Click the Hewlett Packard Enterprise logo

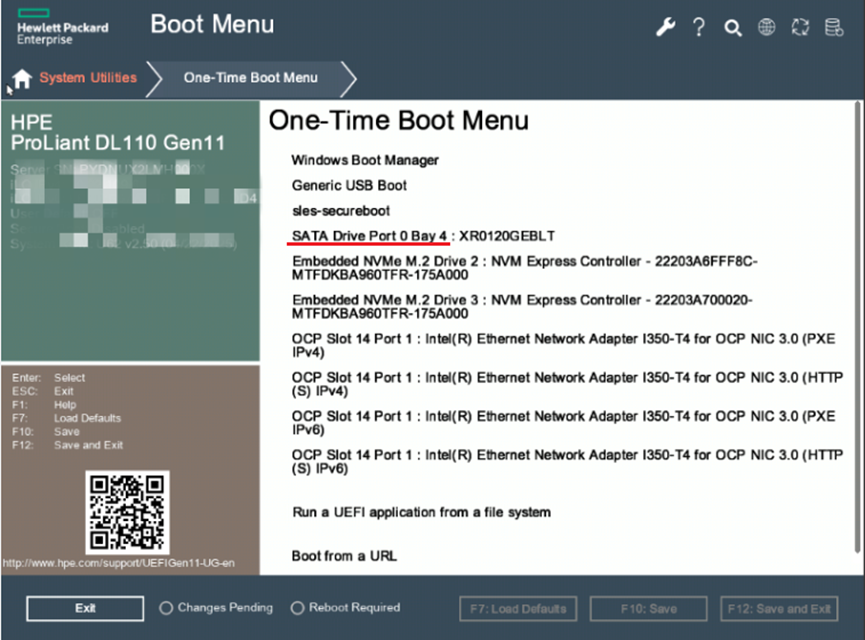(62, 28)
